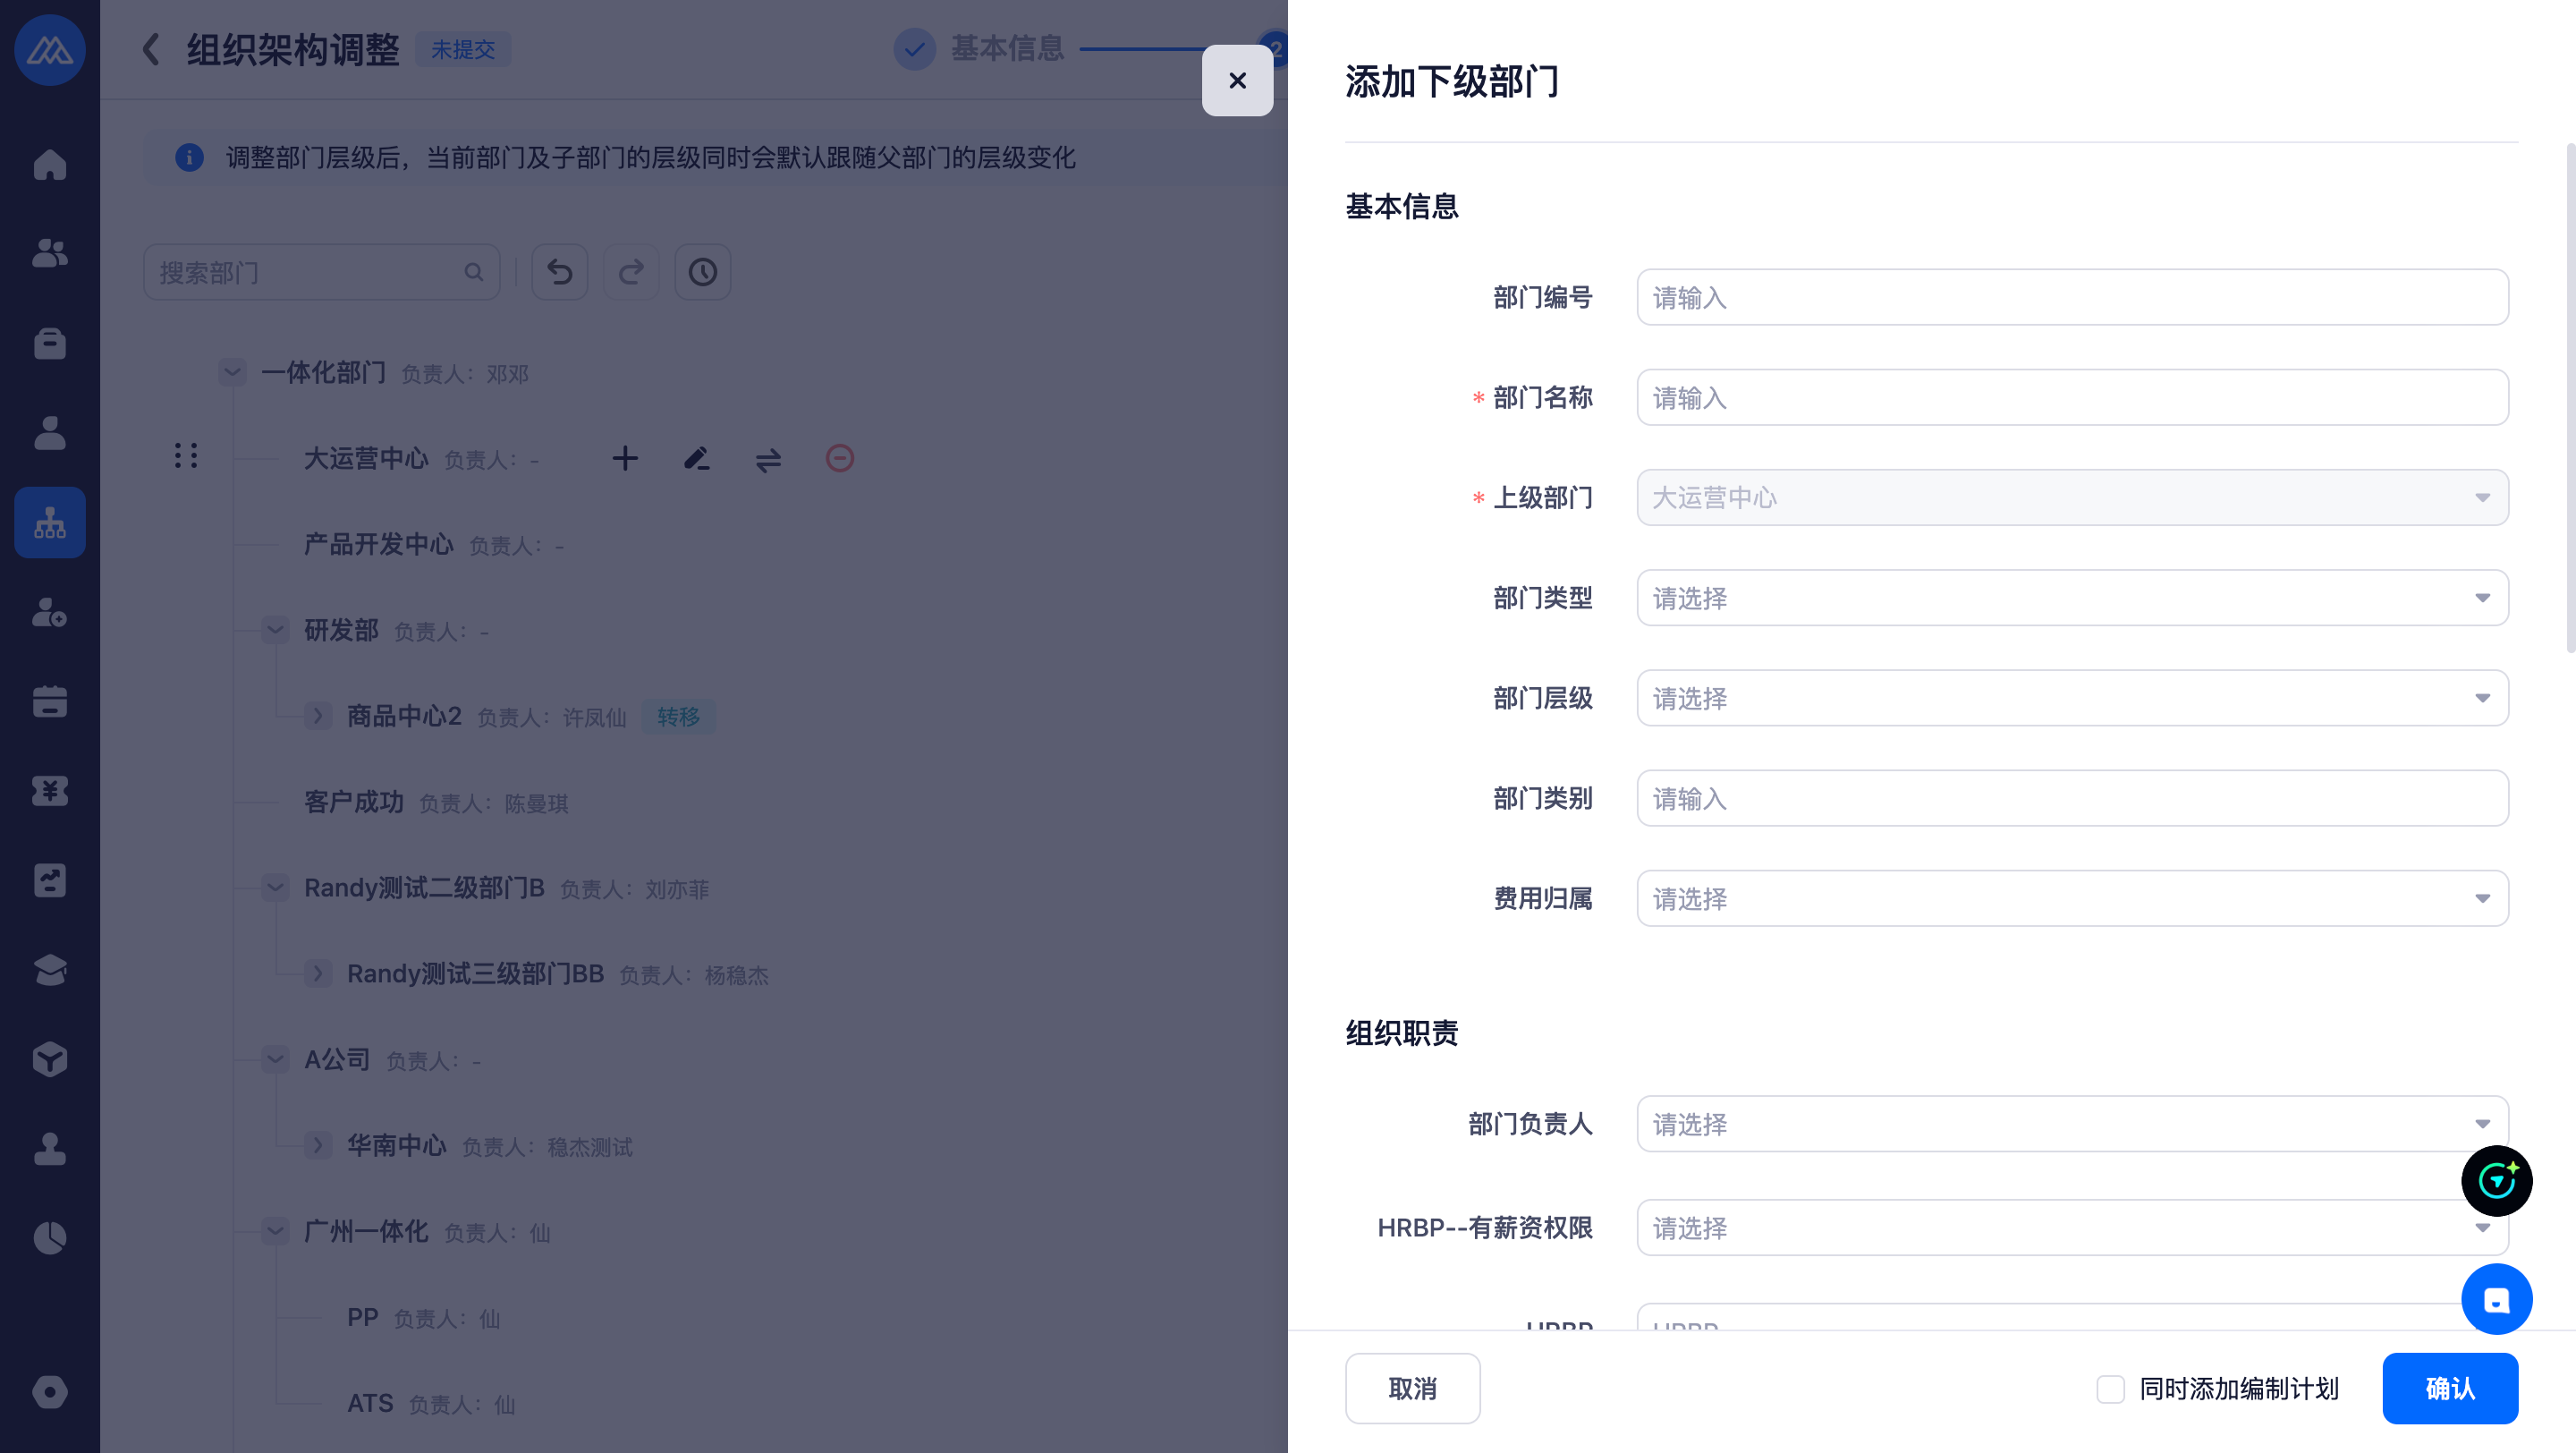
Task: Click the home icon in sidebar
Action: click(x=49, y=164)
